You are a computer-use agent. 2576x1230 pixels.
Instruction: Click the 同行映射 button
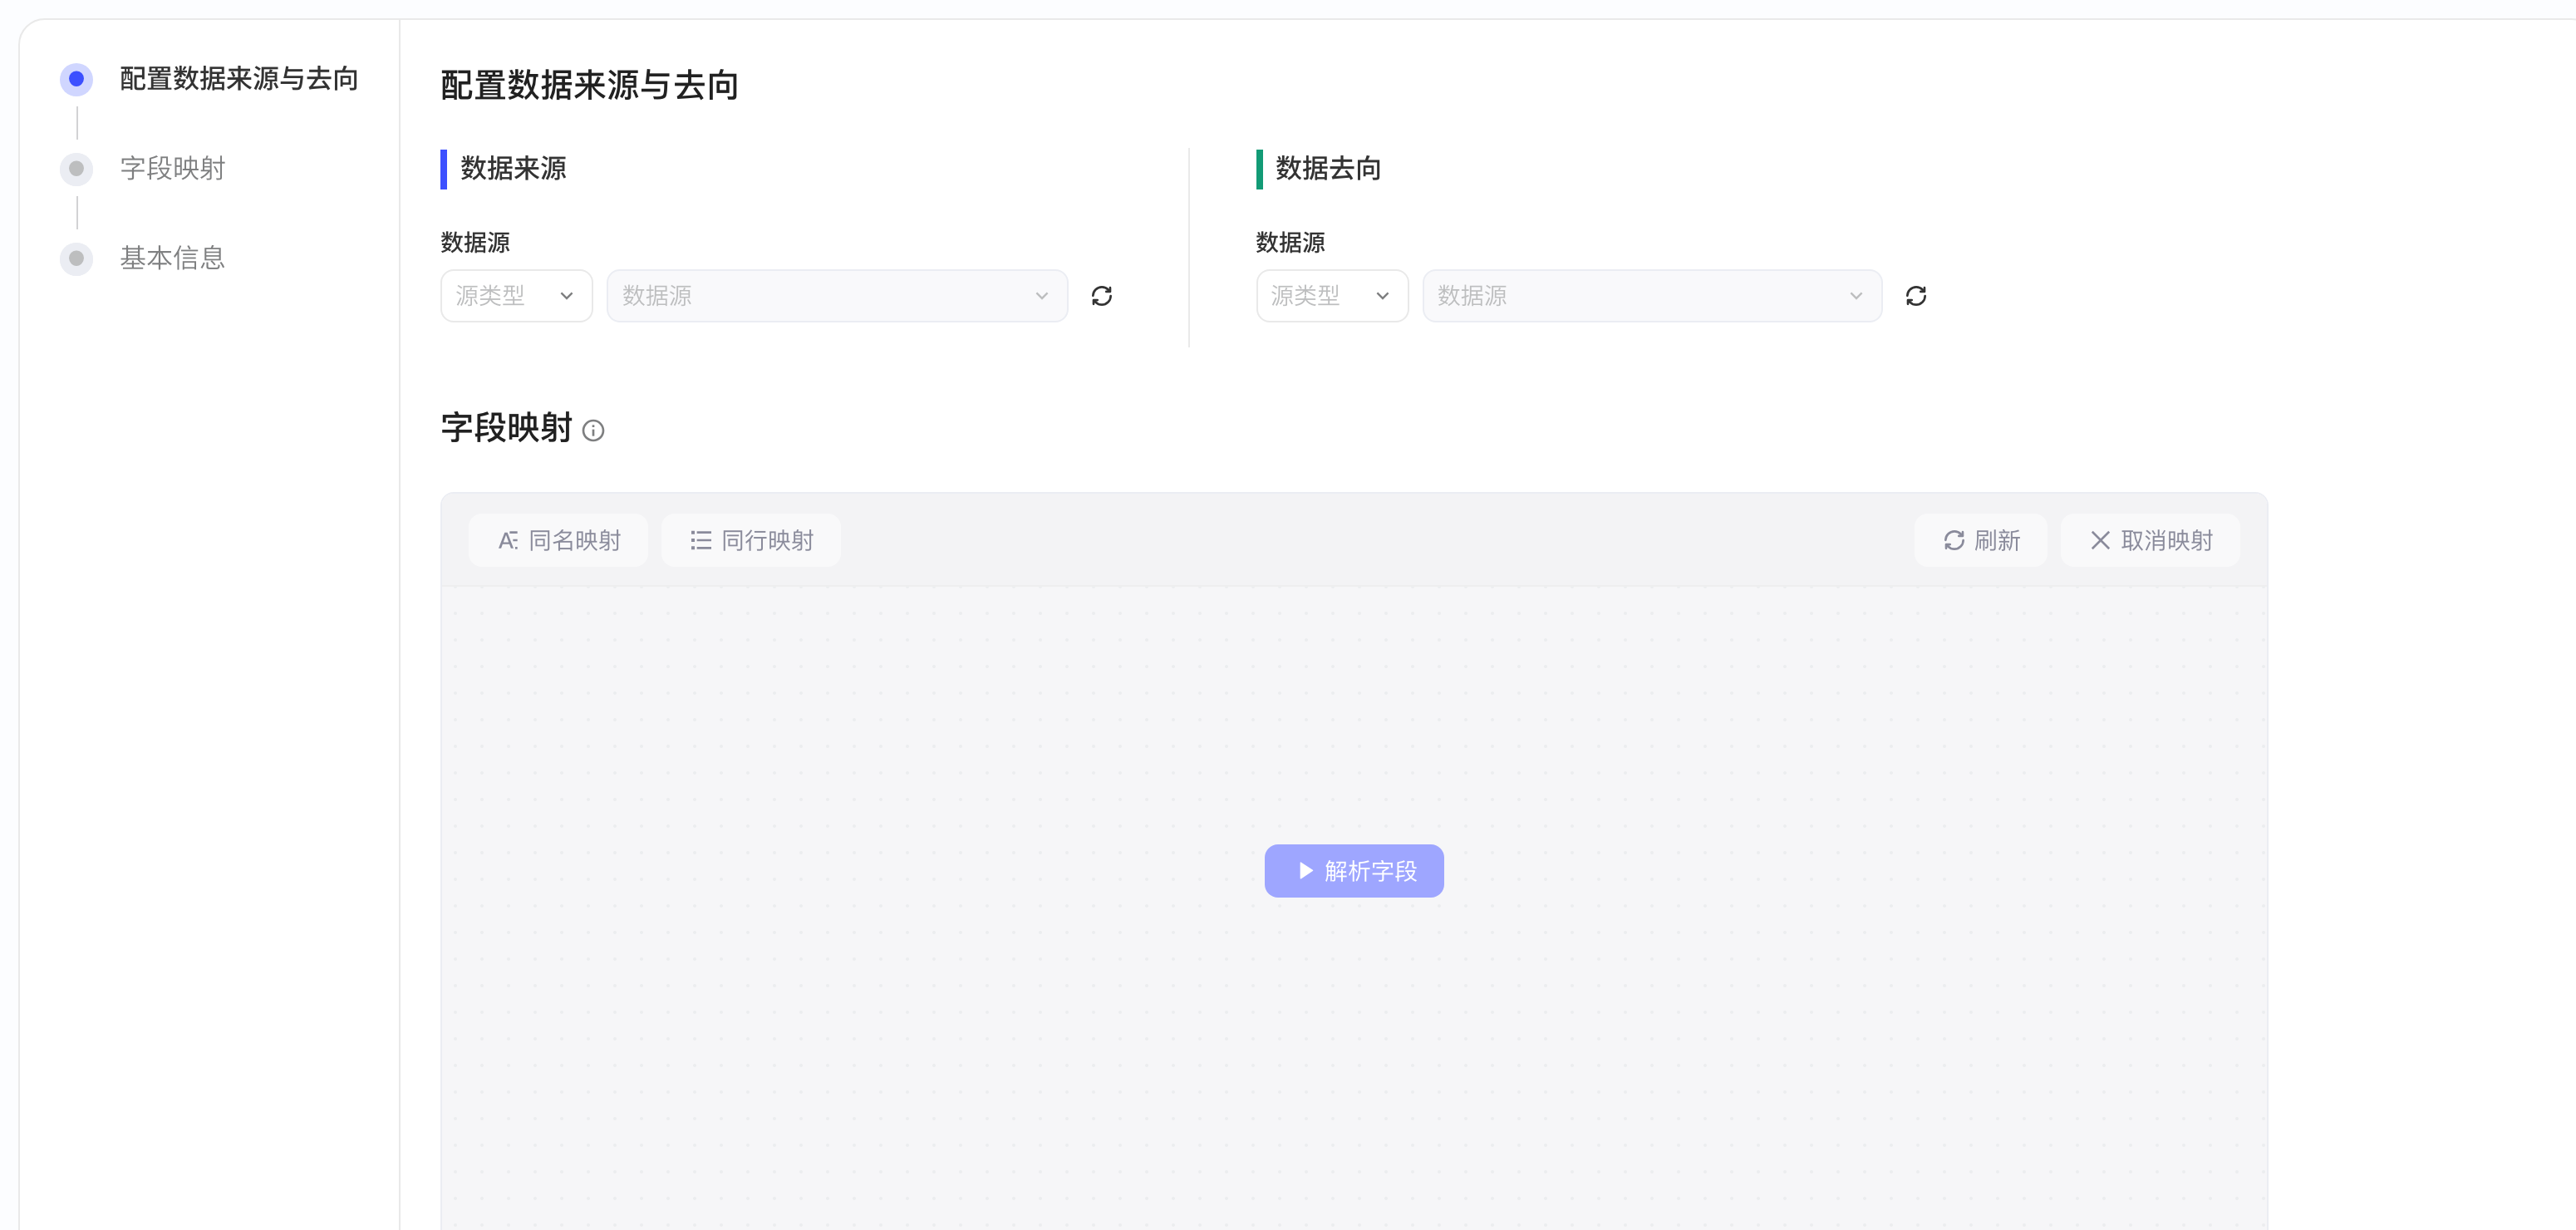point(751,541)
